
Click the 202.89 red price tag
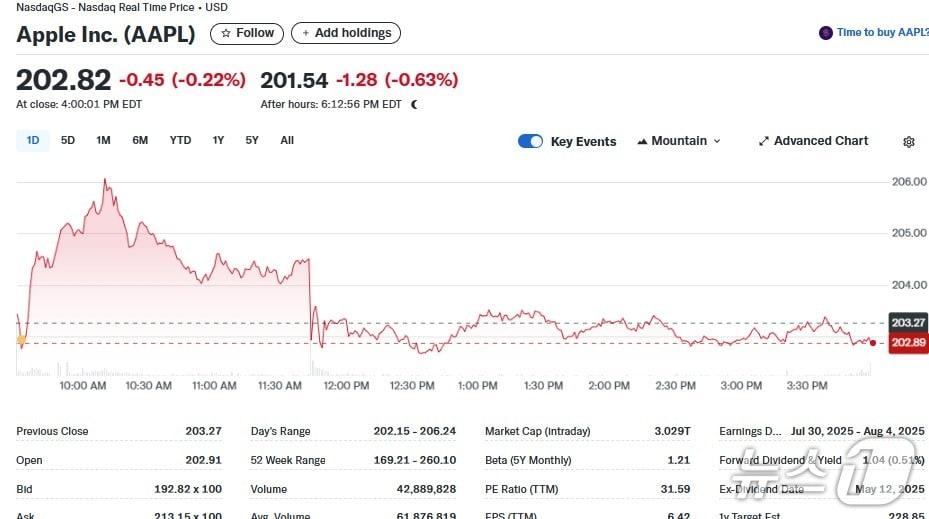coord(907,343)
